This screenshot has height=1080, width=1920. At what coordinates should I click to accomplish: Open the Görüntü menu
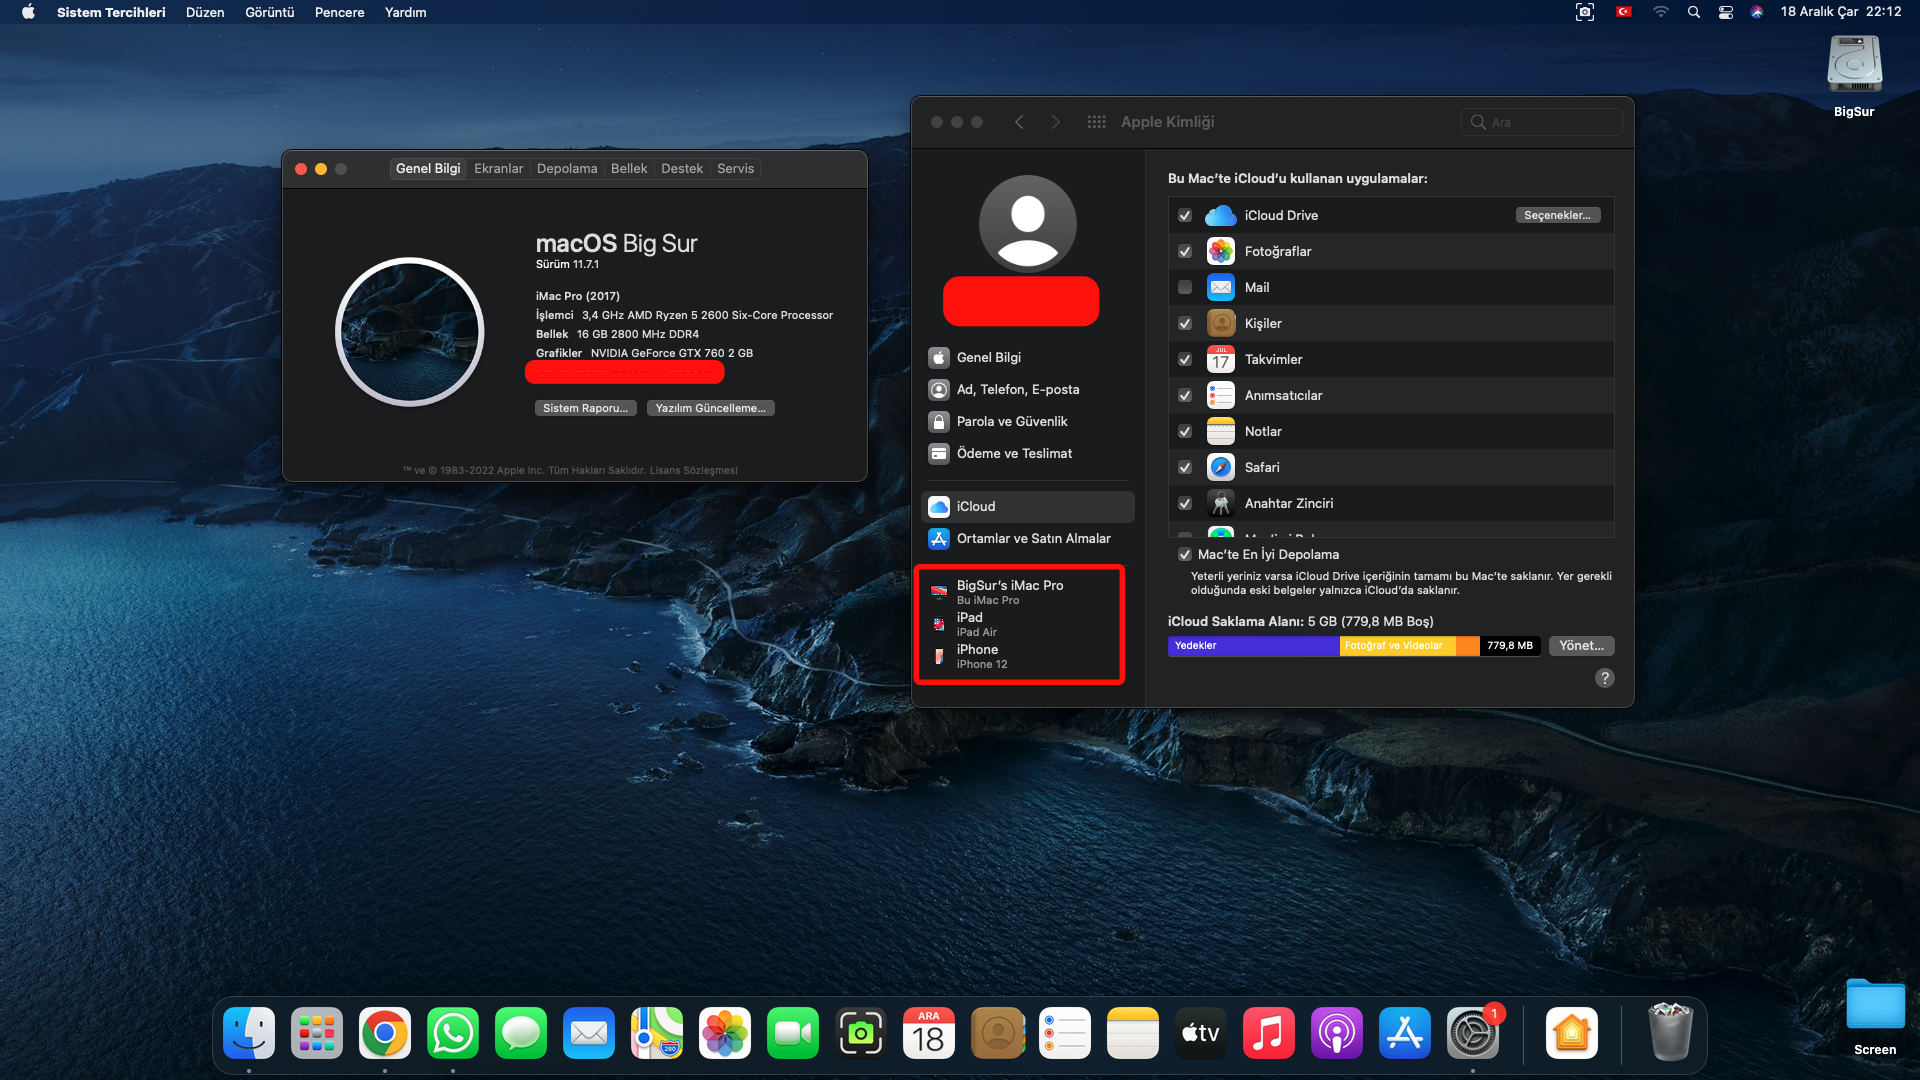pyautogui.click(x=269, y=12)
